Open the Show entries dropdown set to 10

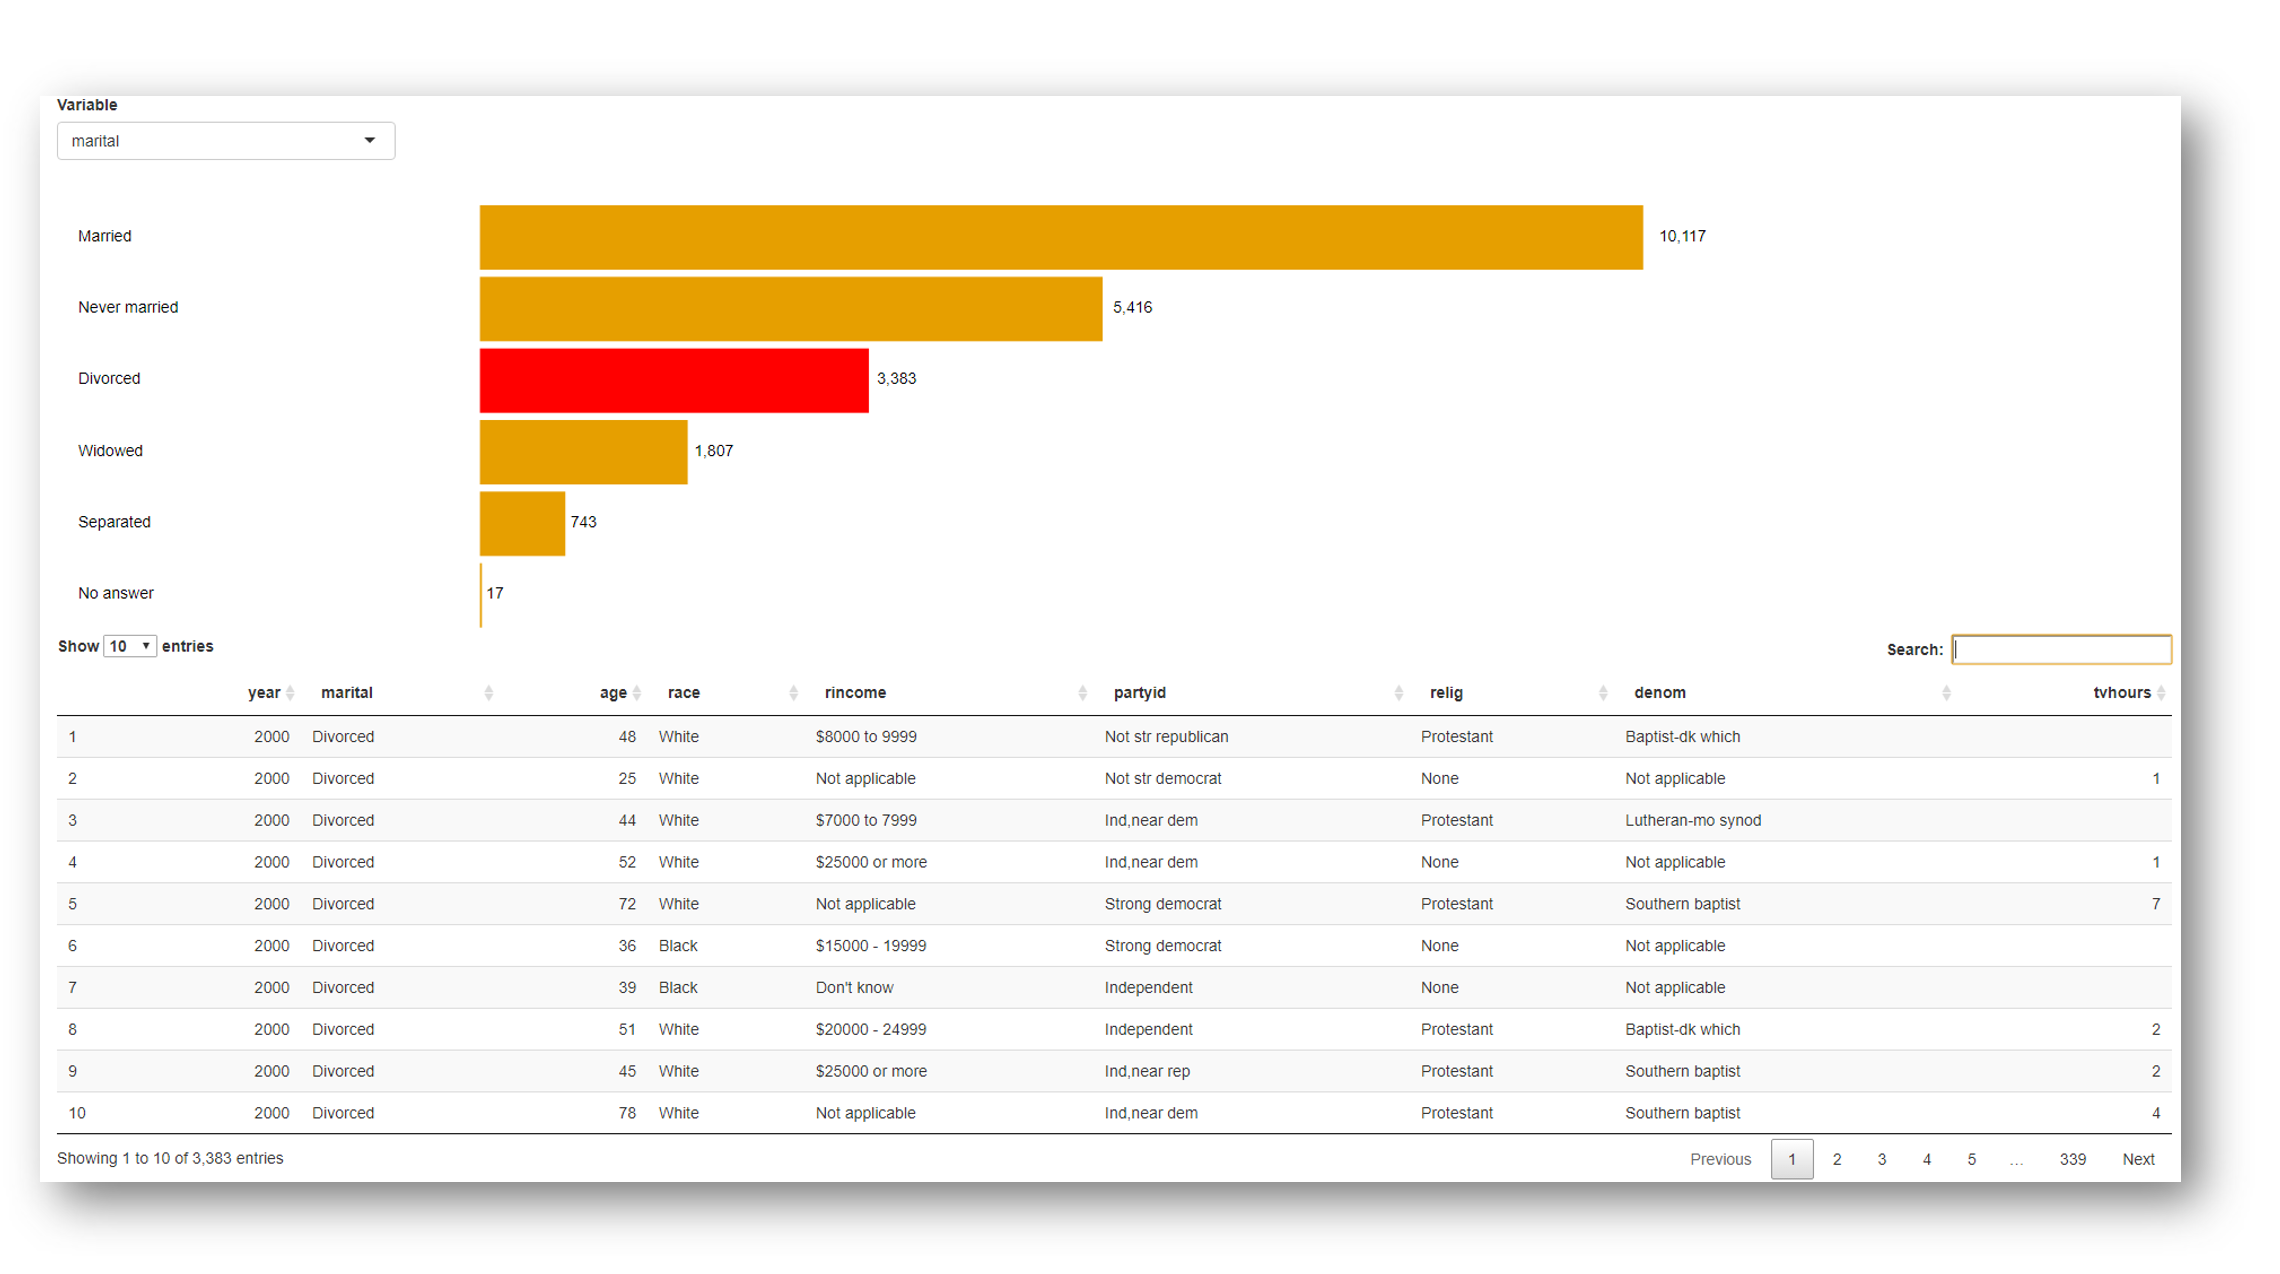(x=130, y=645)
